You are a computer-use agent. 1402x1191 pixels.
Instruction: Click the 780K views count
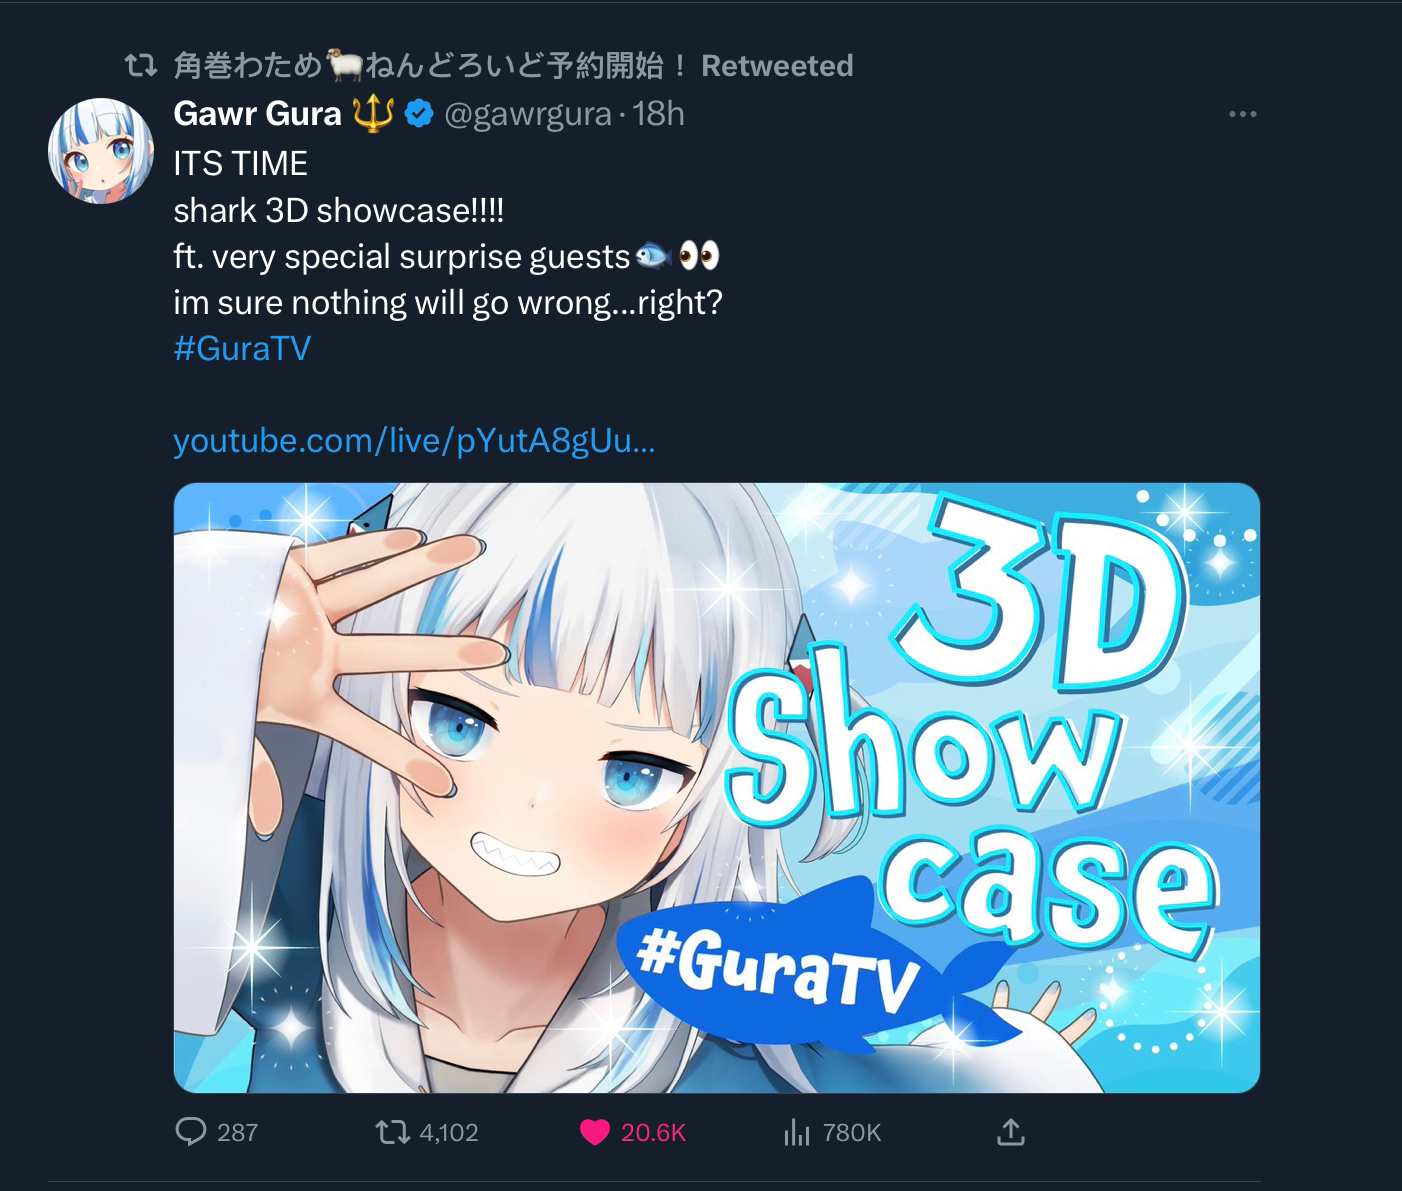tap(851, 1132)
